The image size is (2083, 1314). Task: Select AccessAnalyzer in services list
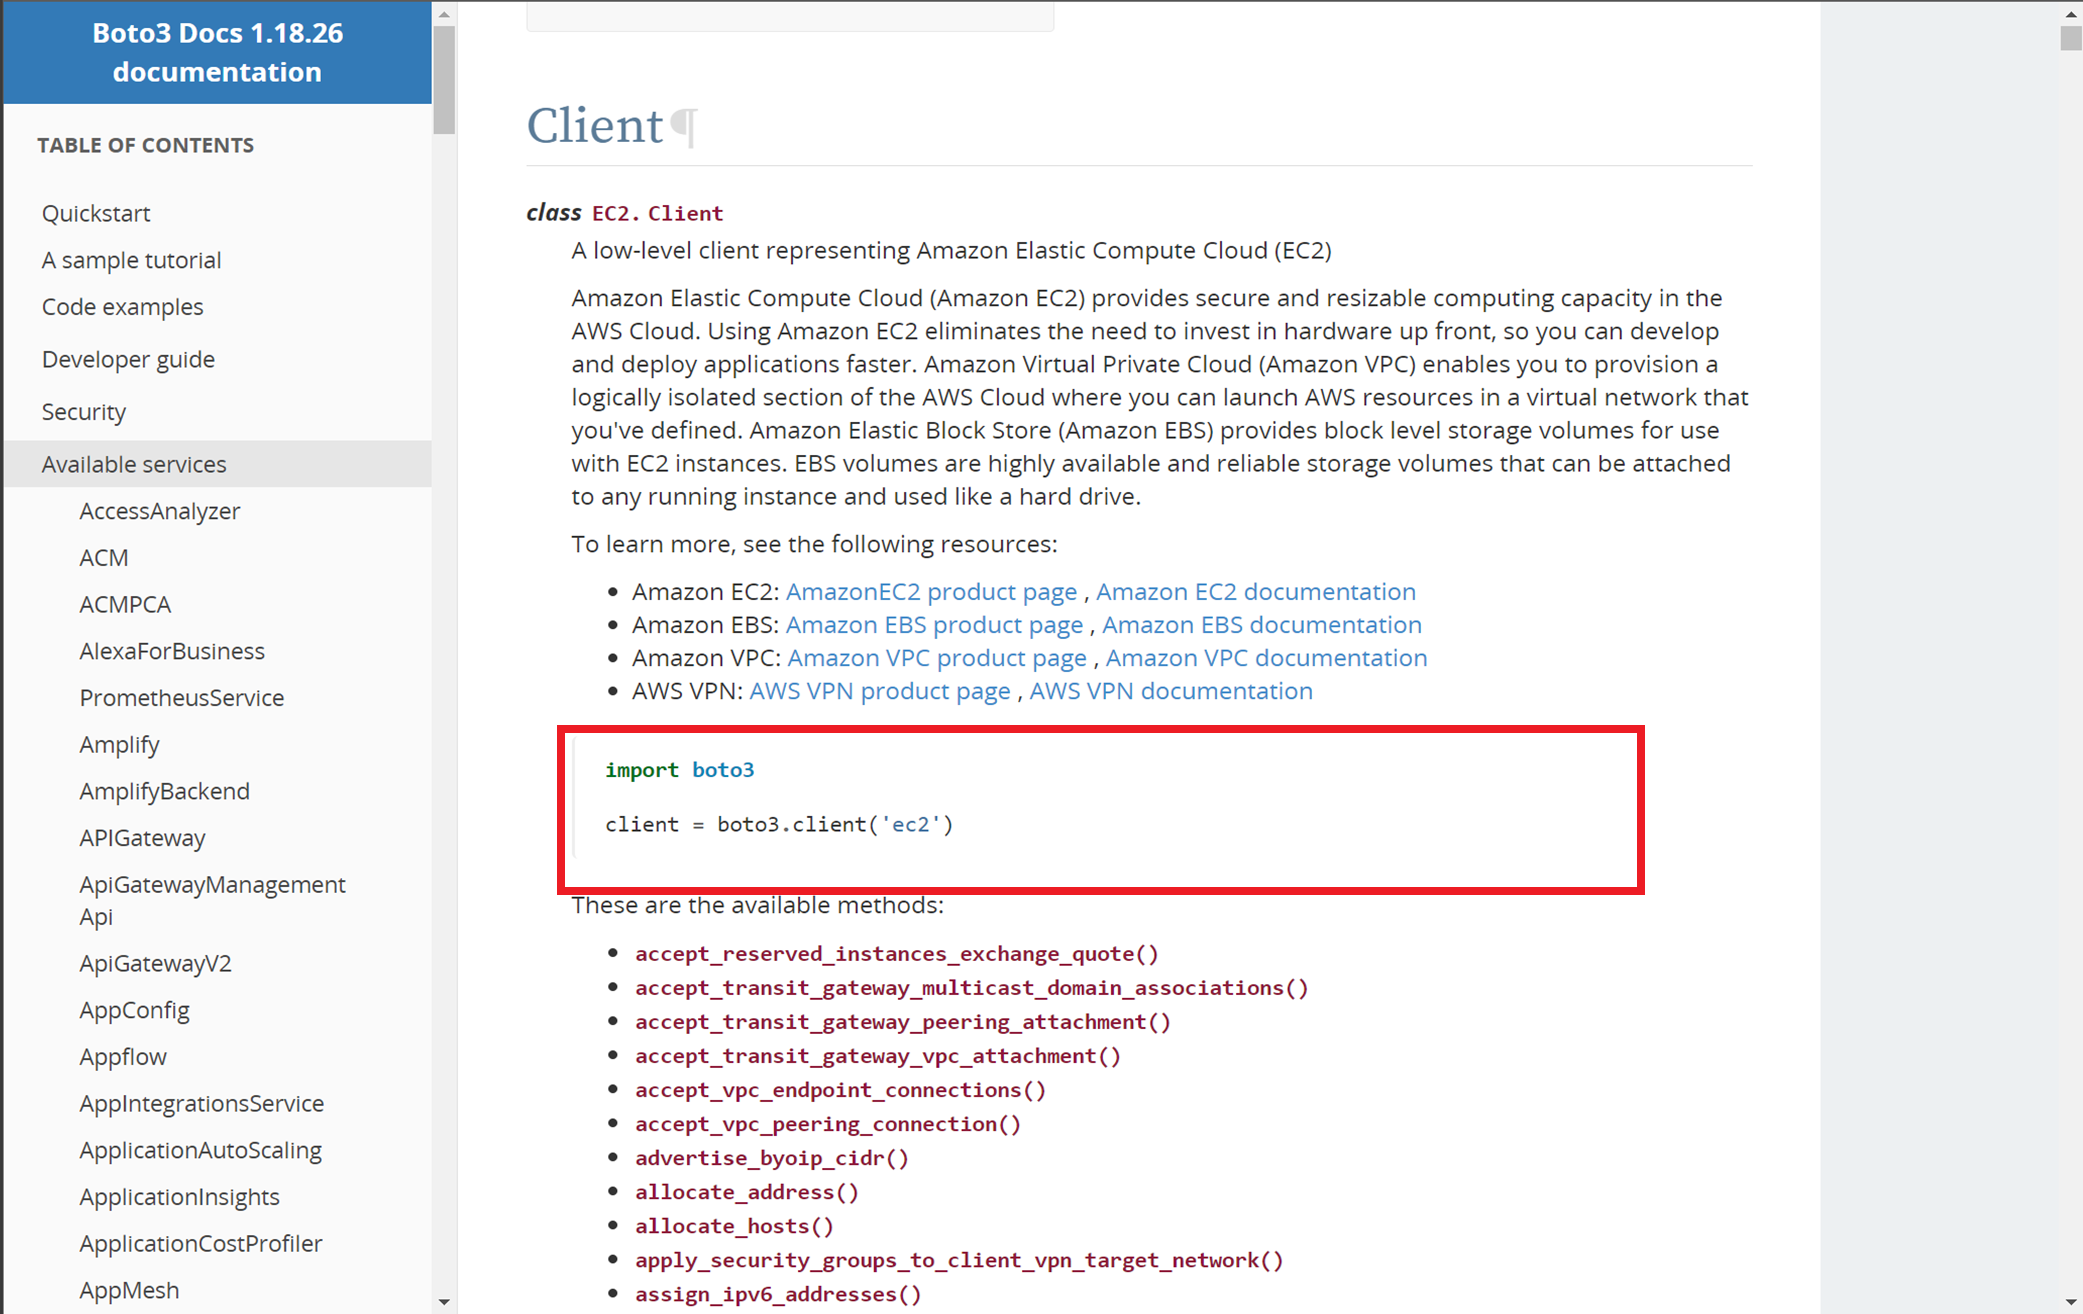coord(160,511)
